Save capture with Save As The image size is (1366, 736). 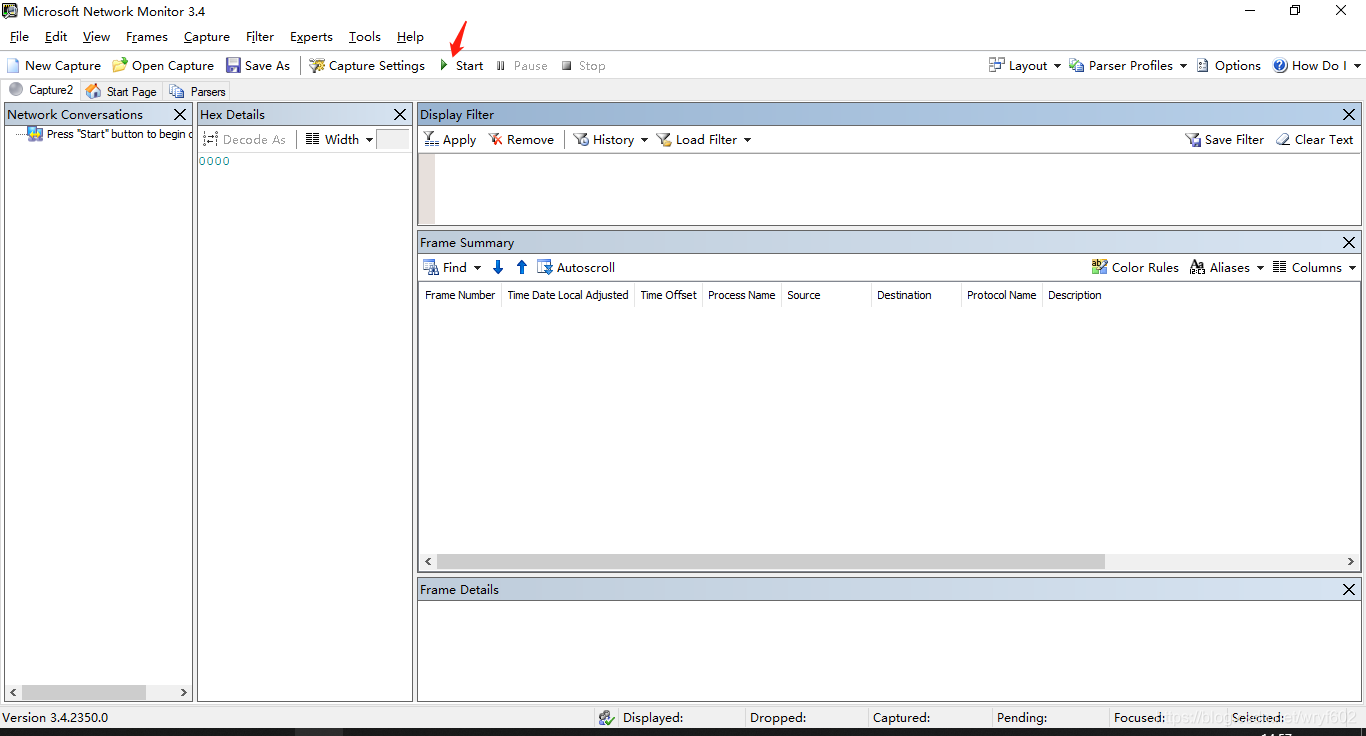tap(258, 66)
